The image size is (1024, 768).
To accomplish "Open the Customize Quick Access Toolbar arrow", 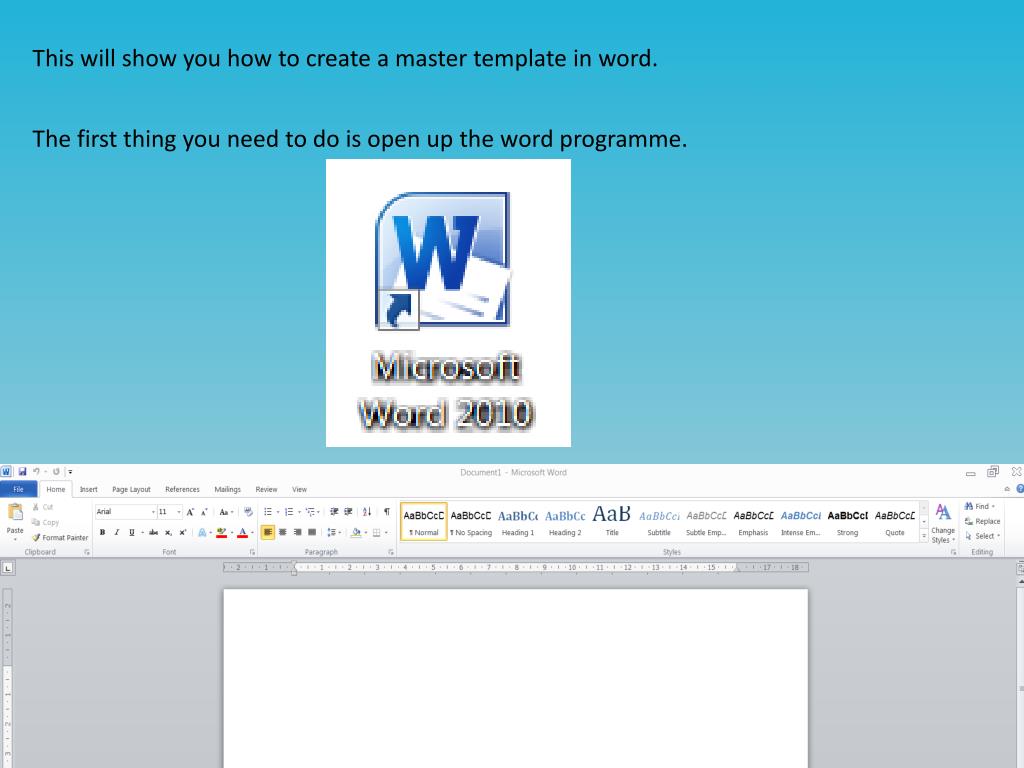I will tap(70, 472).
